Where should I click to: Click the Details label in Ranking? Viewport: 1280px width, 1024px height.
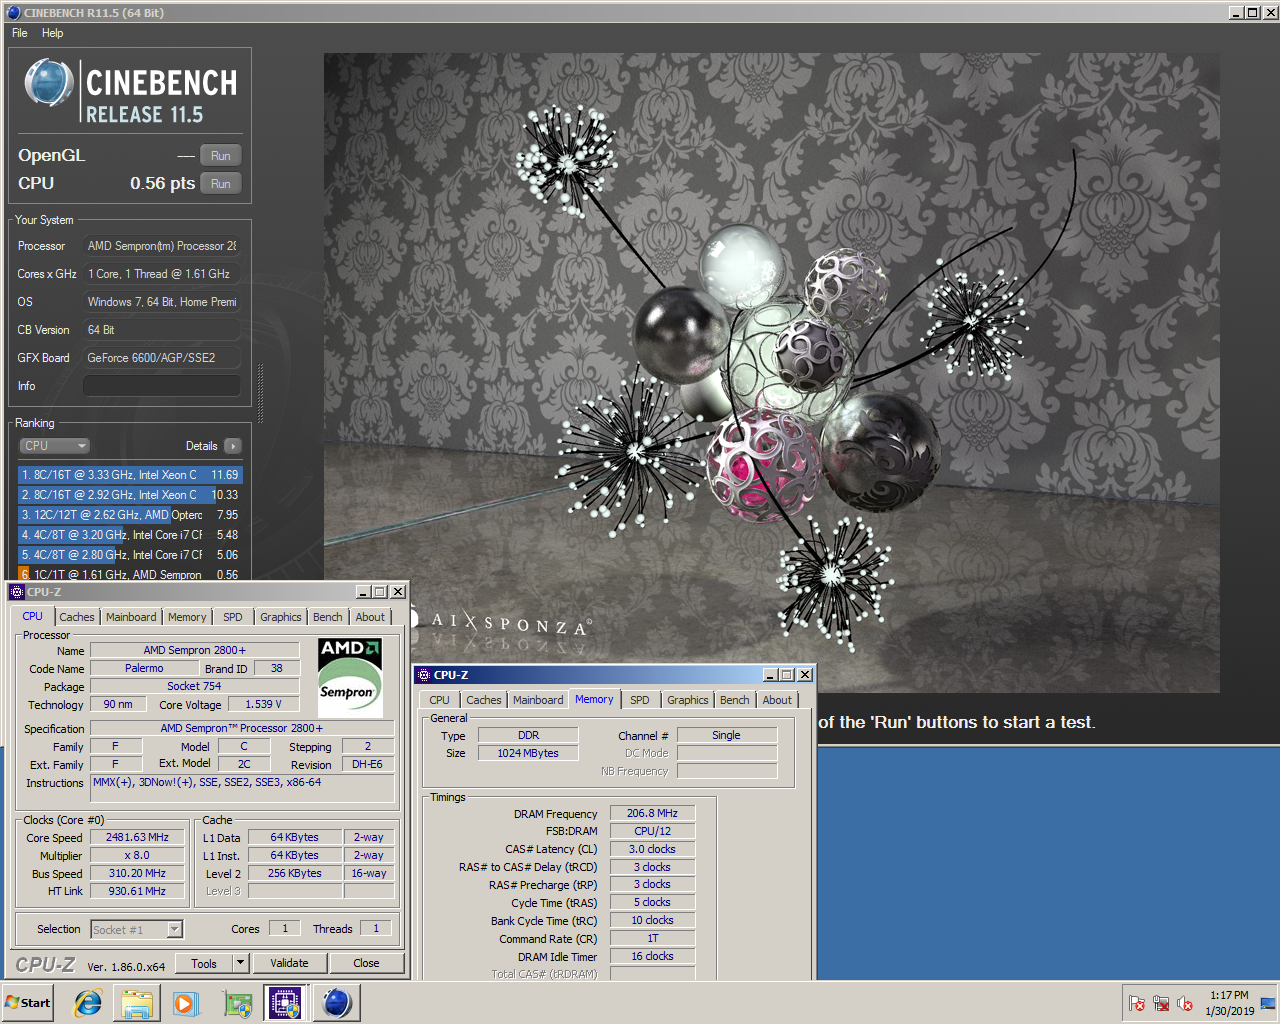201,446
